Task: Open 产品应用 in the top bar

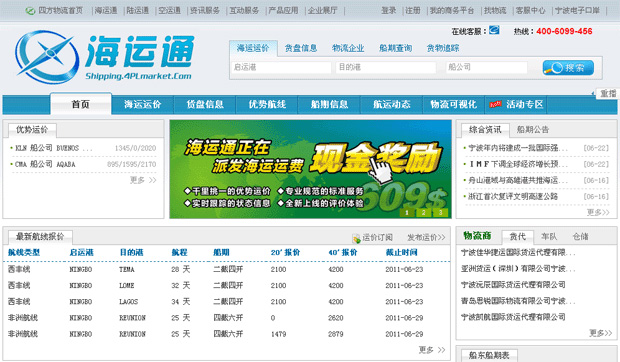Action: coord(283,11)
